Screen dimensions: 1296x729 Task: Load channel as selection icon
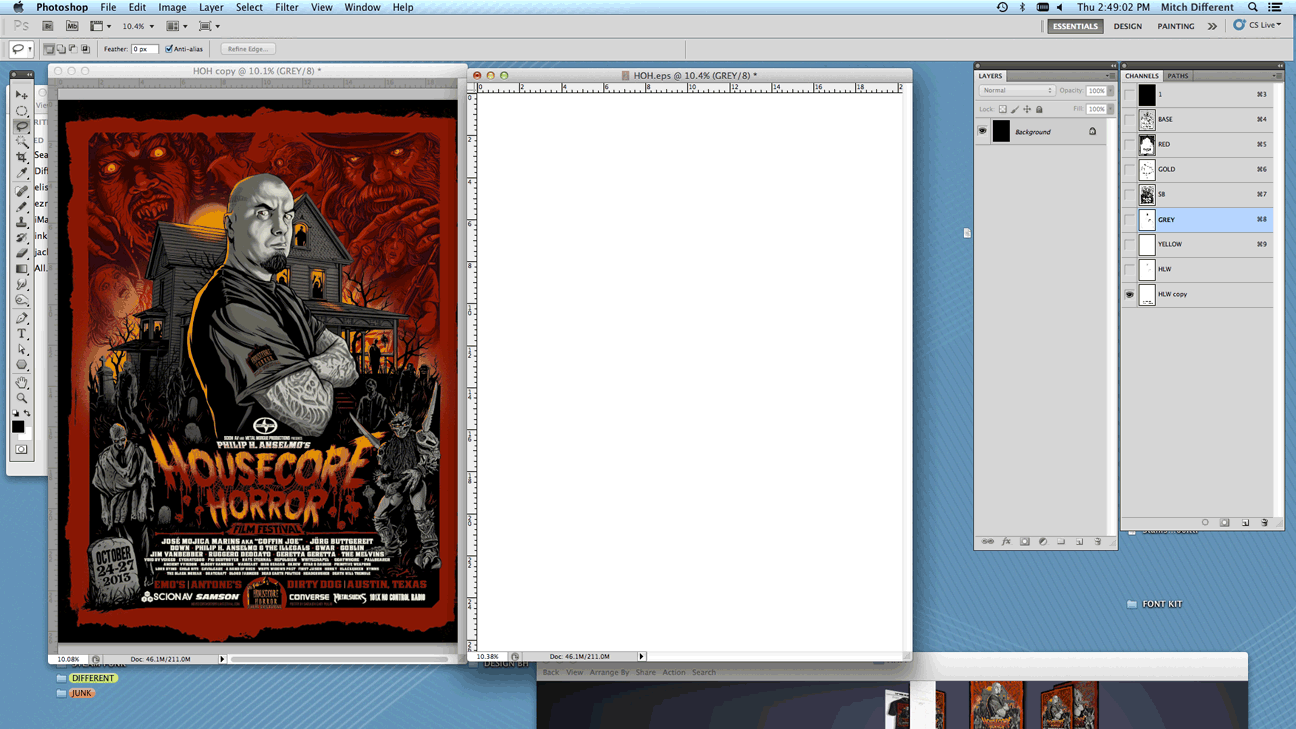coord(1205,523)
